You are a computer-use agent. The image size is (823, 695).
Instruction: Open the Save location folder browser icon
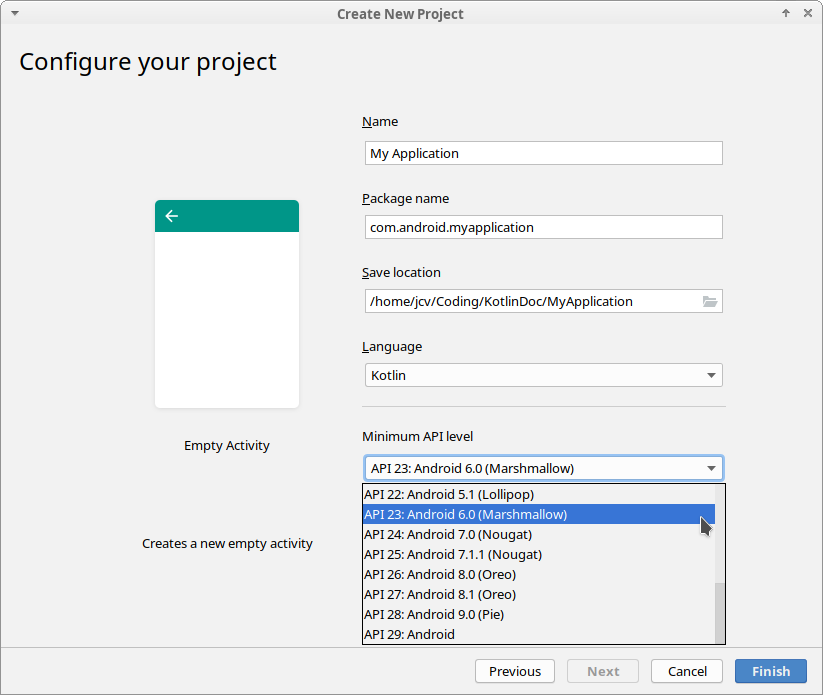(710, 301)
